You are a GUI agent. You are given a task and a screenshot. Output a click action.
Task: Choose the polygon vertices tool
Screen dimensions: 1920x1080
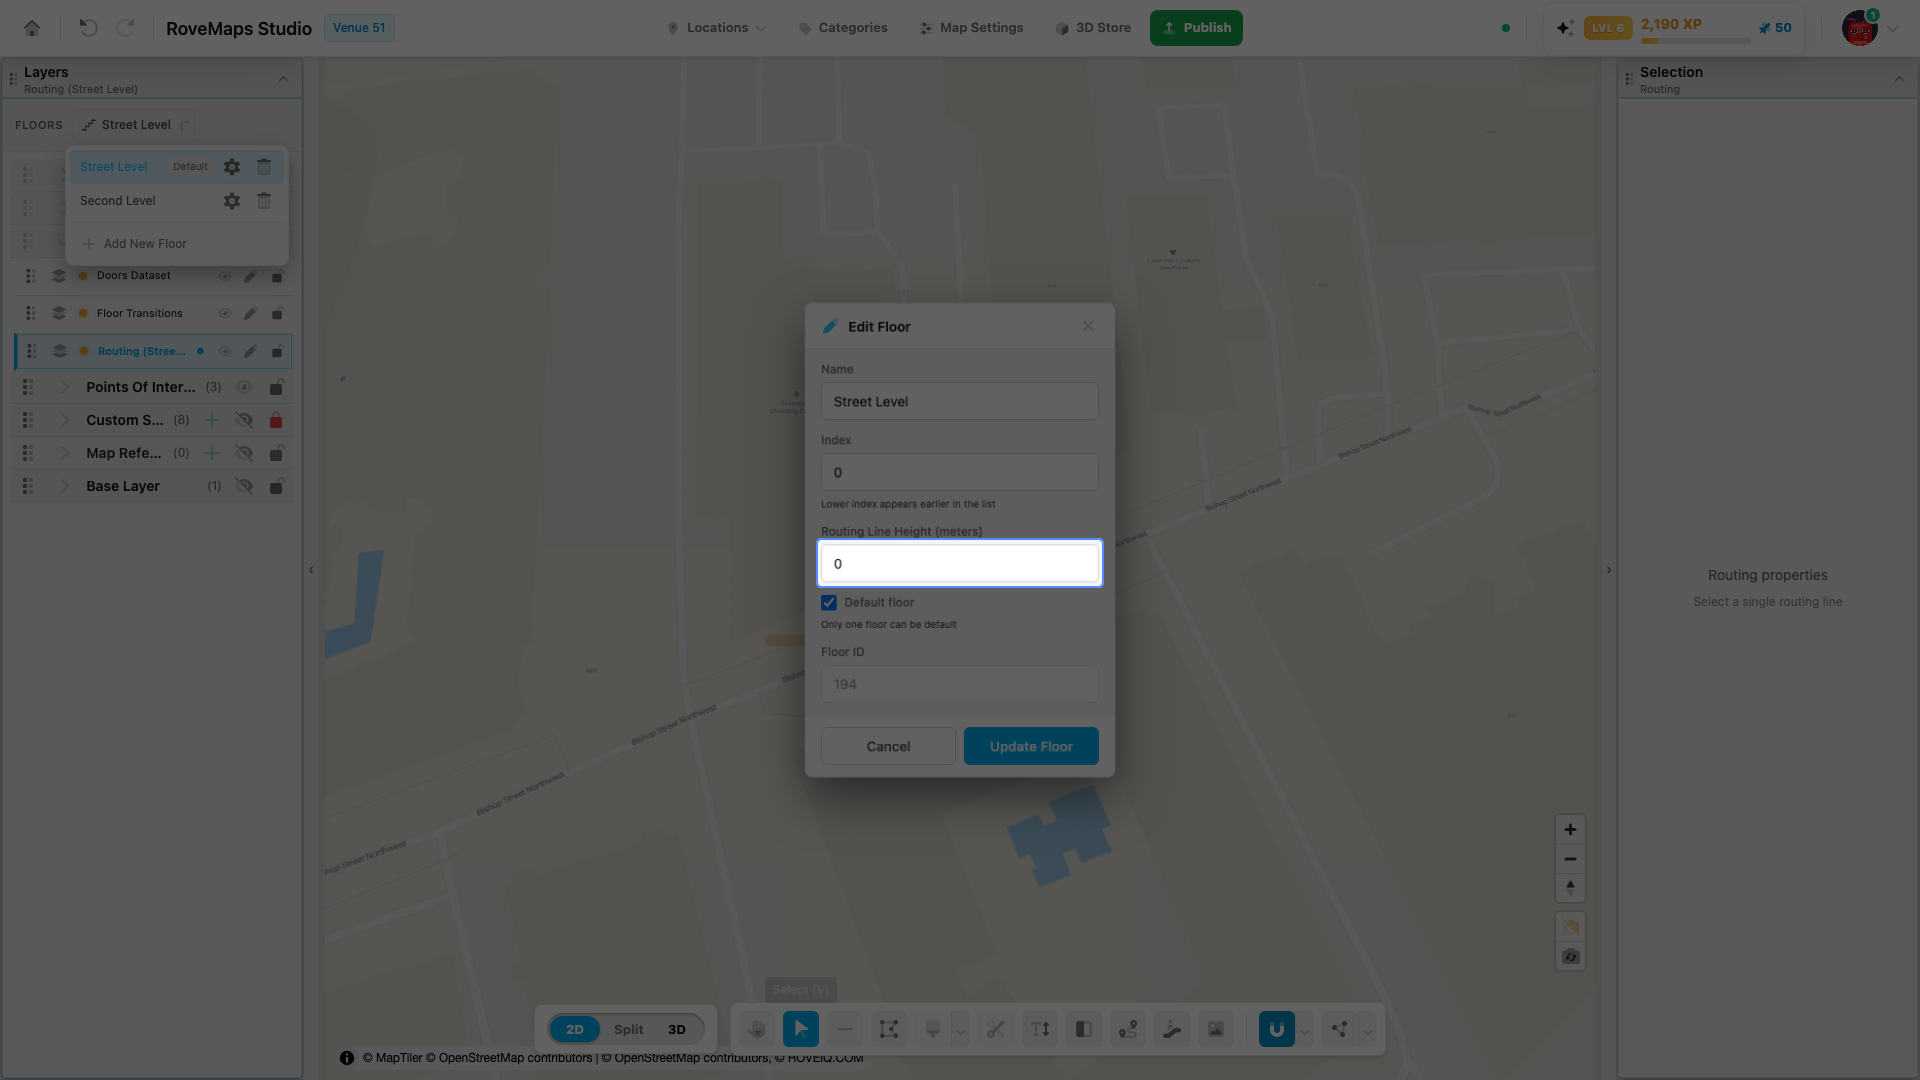[x=889, y=1029]
